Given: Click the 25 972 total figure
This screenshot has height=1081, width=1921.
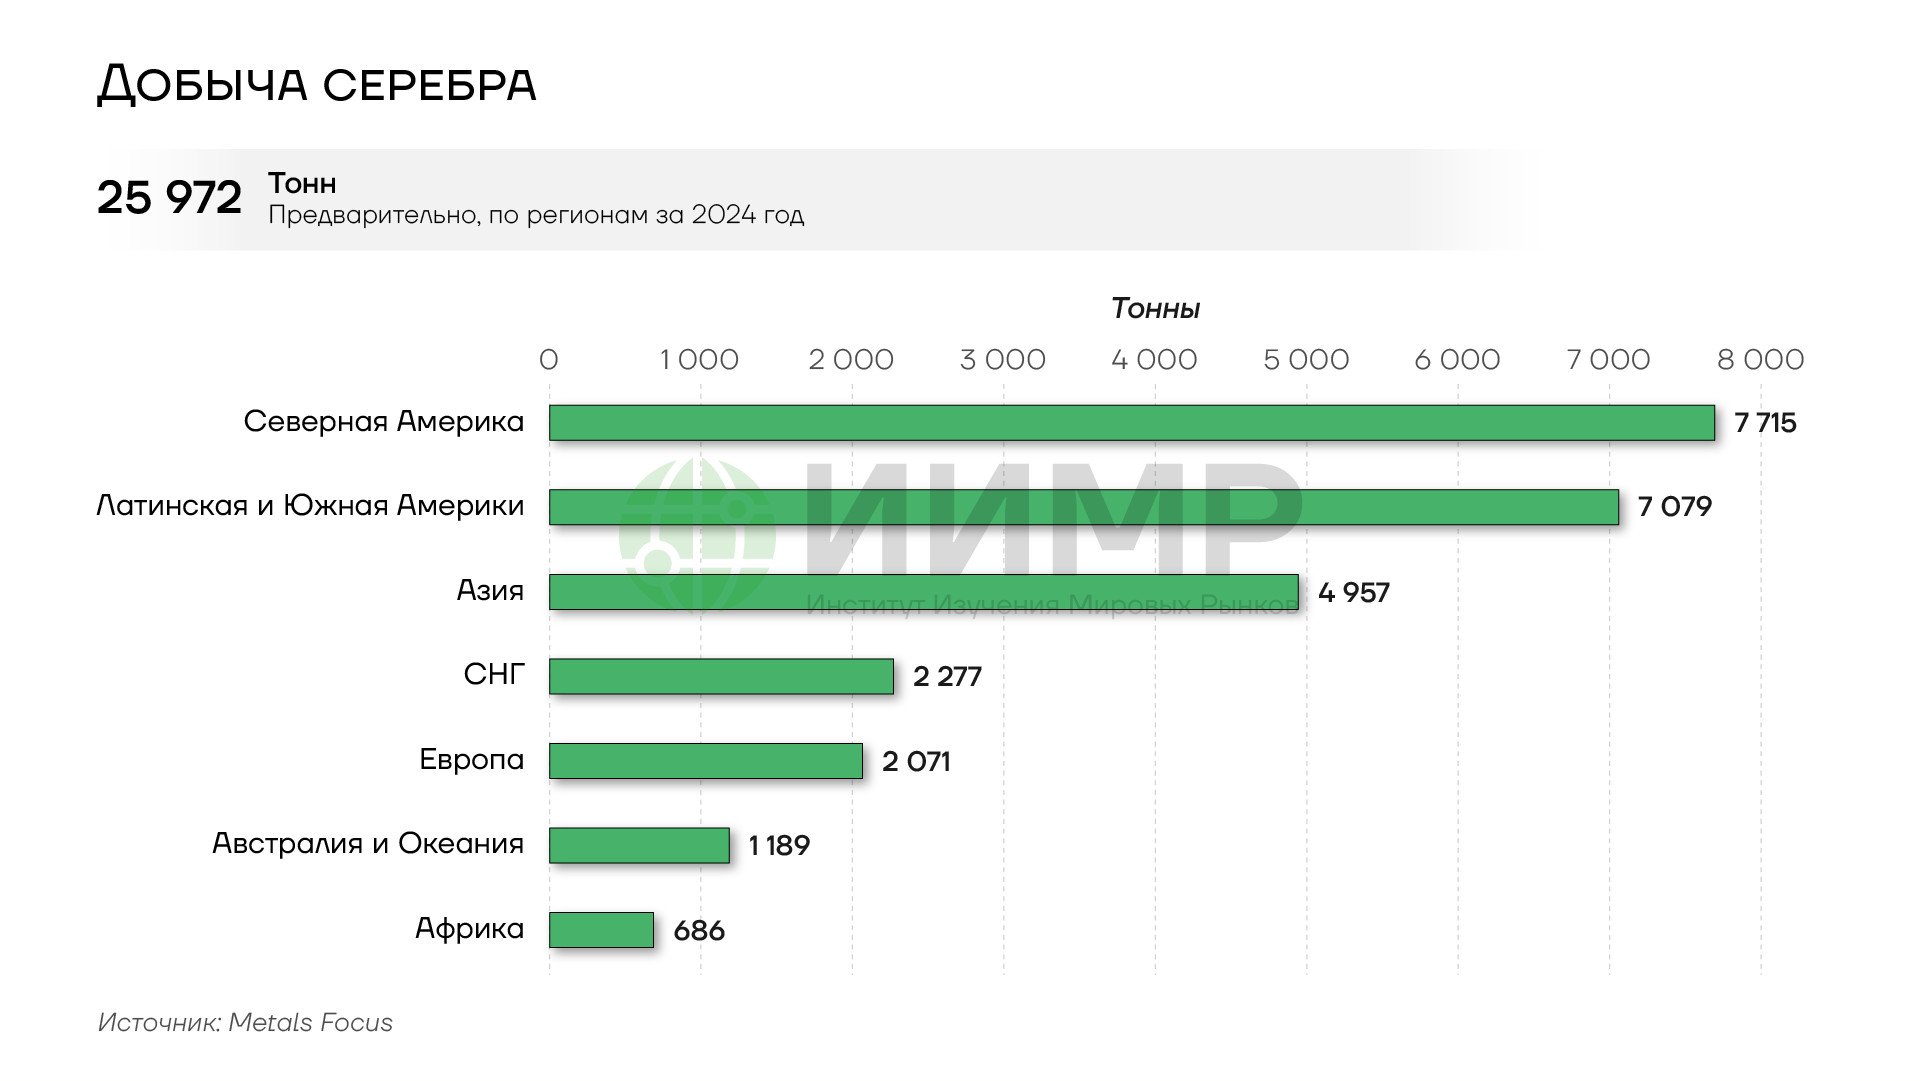Looking at the screenshot, I should (x=169, y=198).
